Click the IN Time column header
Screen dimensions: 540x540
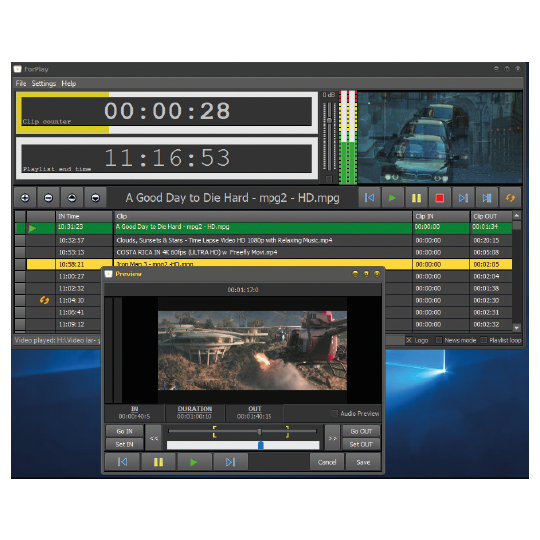coord(84,216)
